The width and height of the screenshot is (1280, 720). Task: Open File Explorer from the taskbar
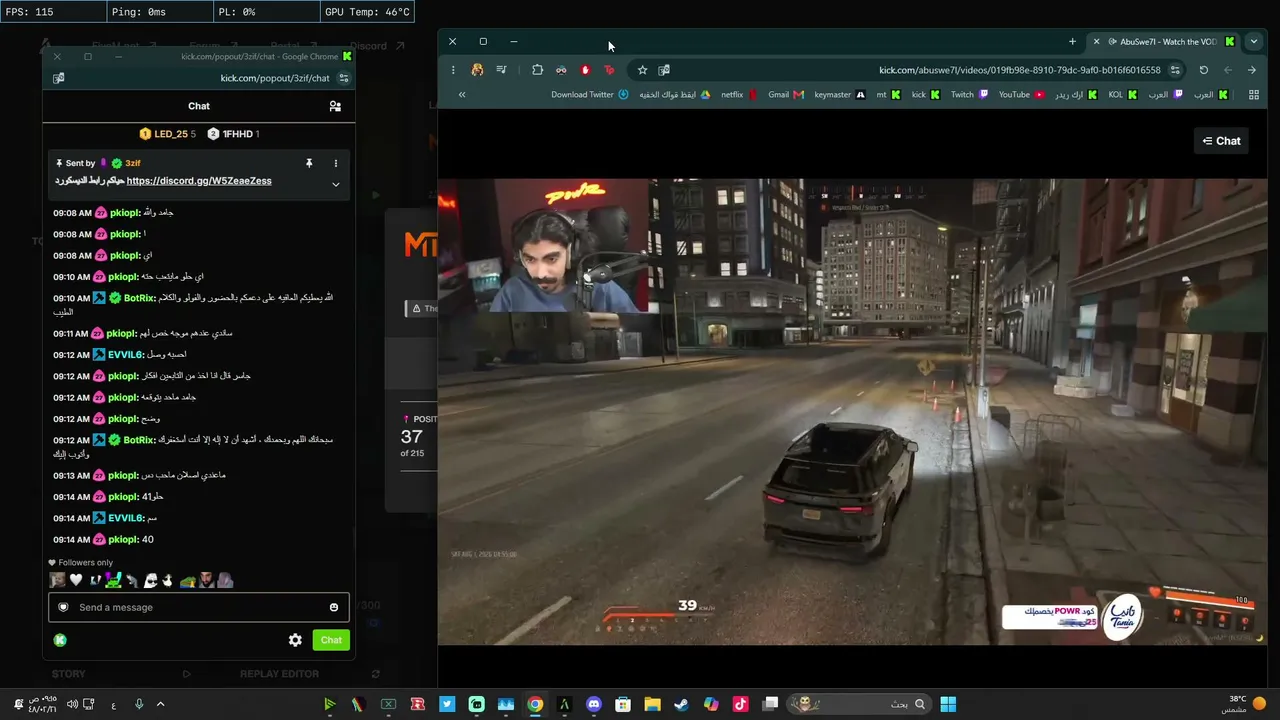(652, 704)
